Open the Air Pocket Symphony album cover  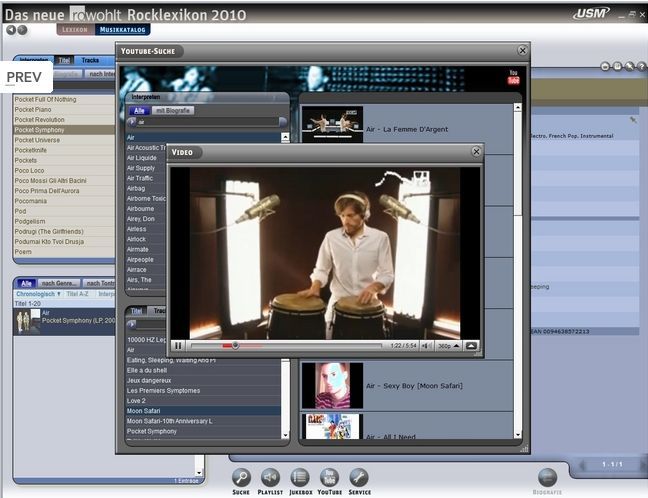point(27,322)
